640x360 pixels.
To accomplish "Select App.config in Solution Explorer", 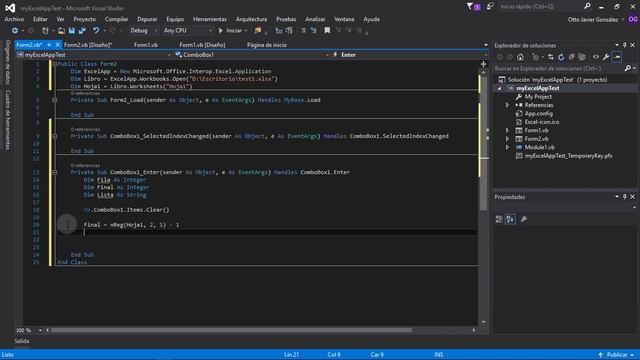I will coord(538,114).
